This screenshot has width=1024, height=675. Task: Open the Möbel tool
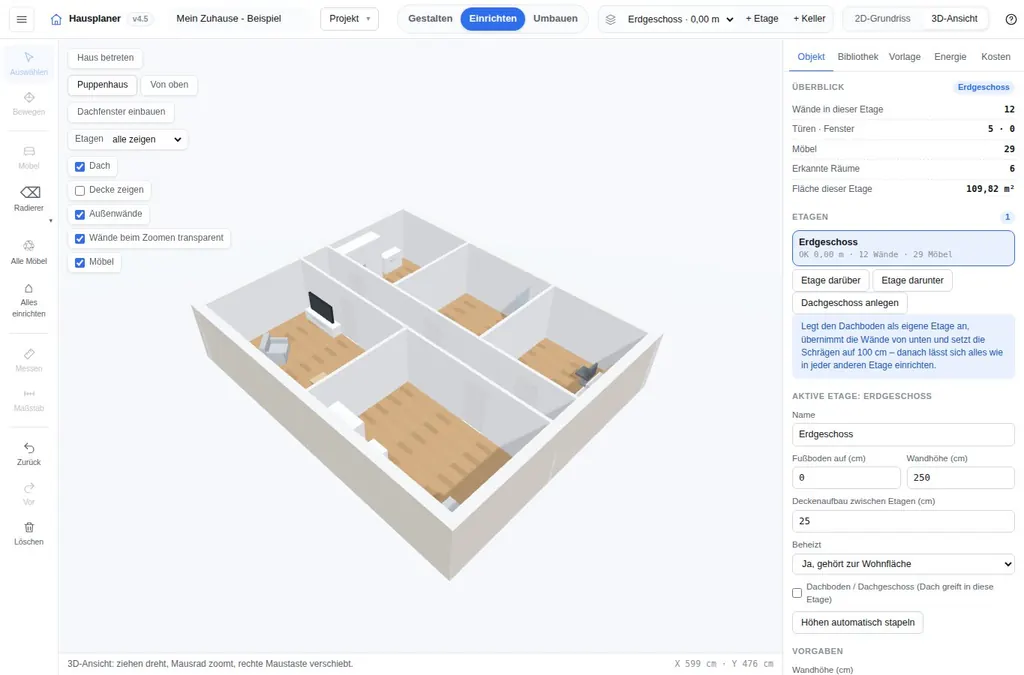click(29, 157)
